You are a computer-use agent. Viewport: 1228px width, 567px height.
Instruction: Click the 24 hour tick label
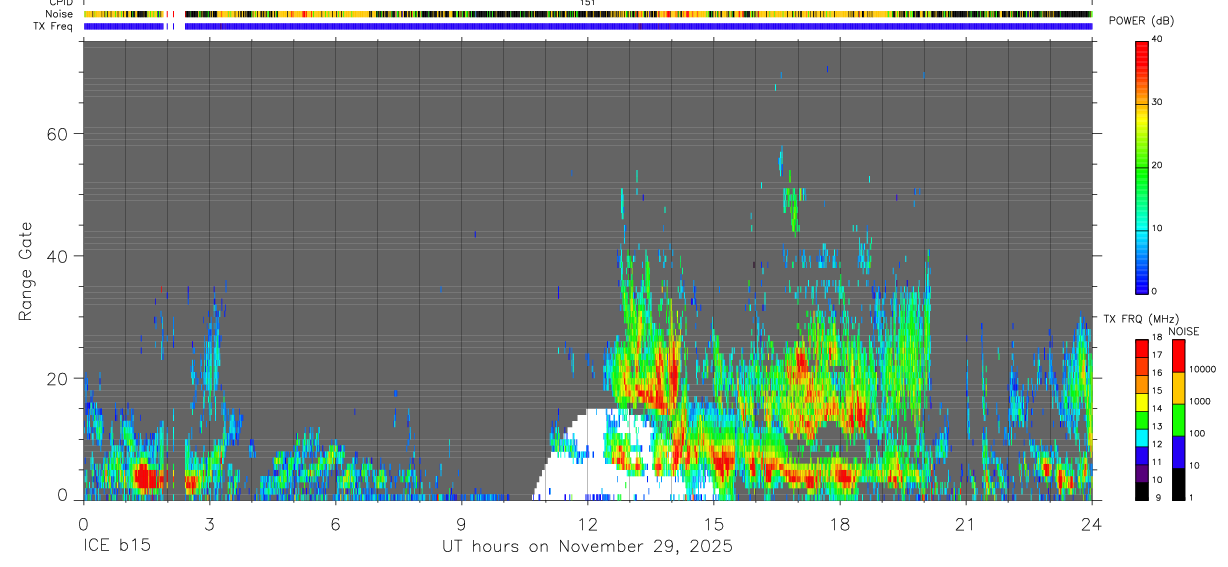pyautogui.click(x=1091, y=524)
